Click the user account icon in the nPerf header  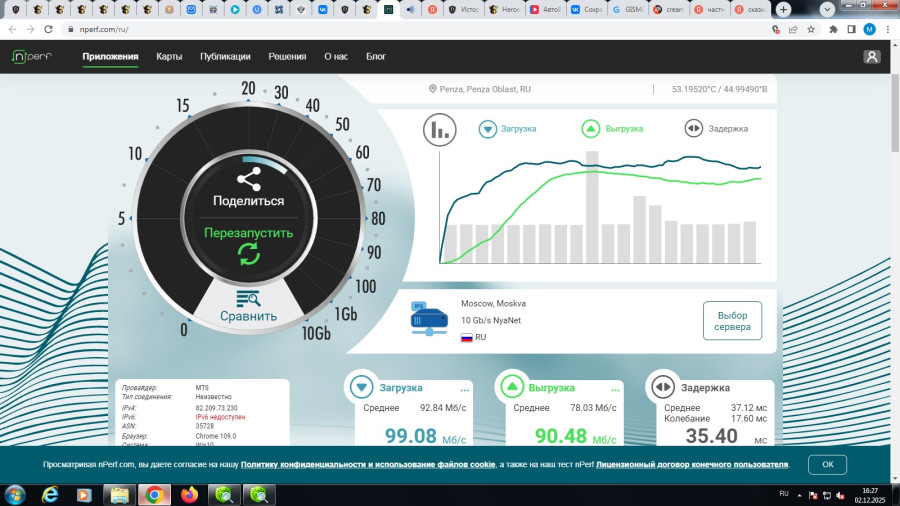(872, 57)
